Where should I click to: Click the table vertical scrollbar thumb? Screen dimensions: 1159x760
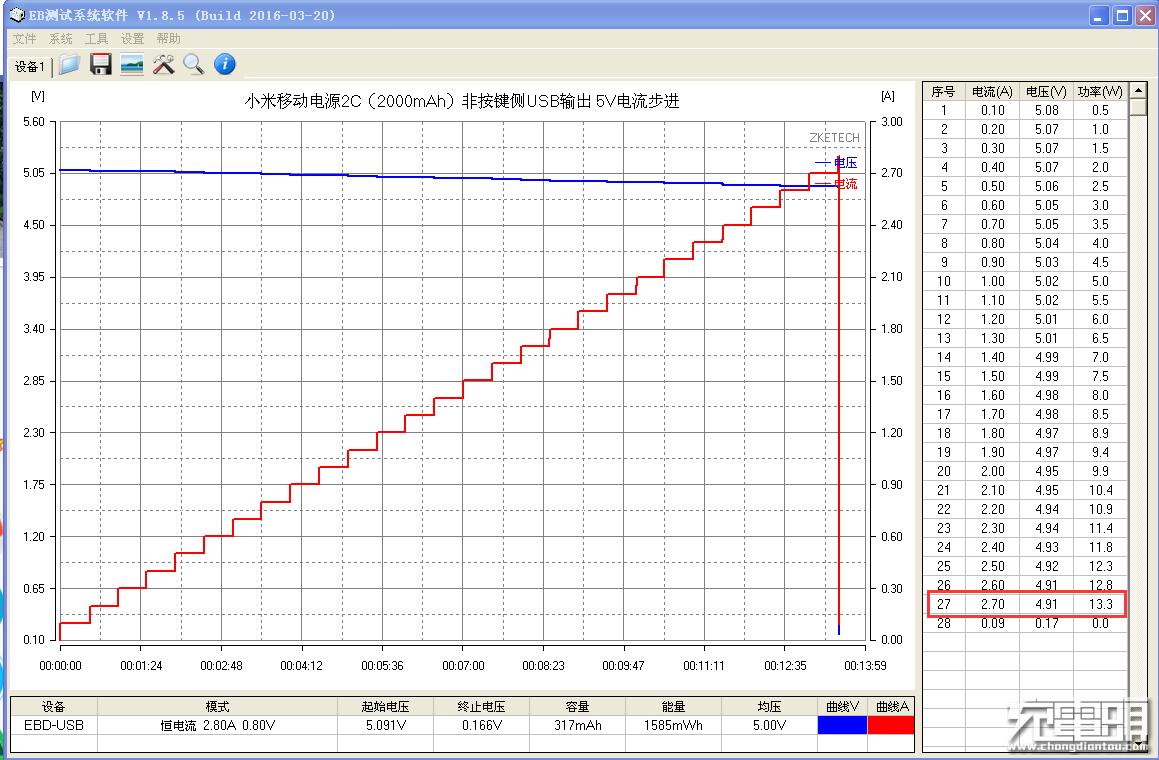point(1138,107)
